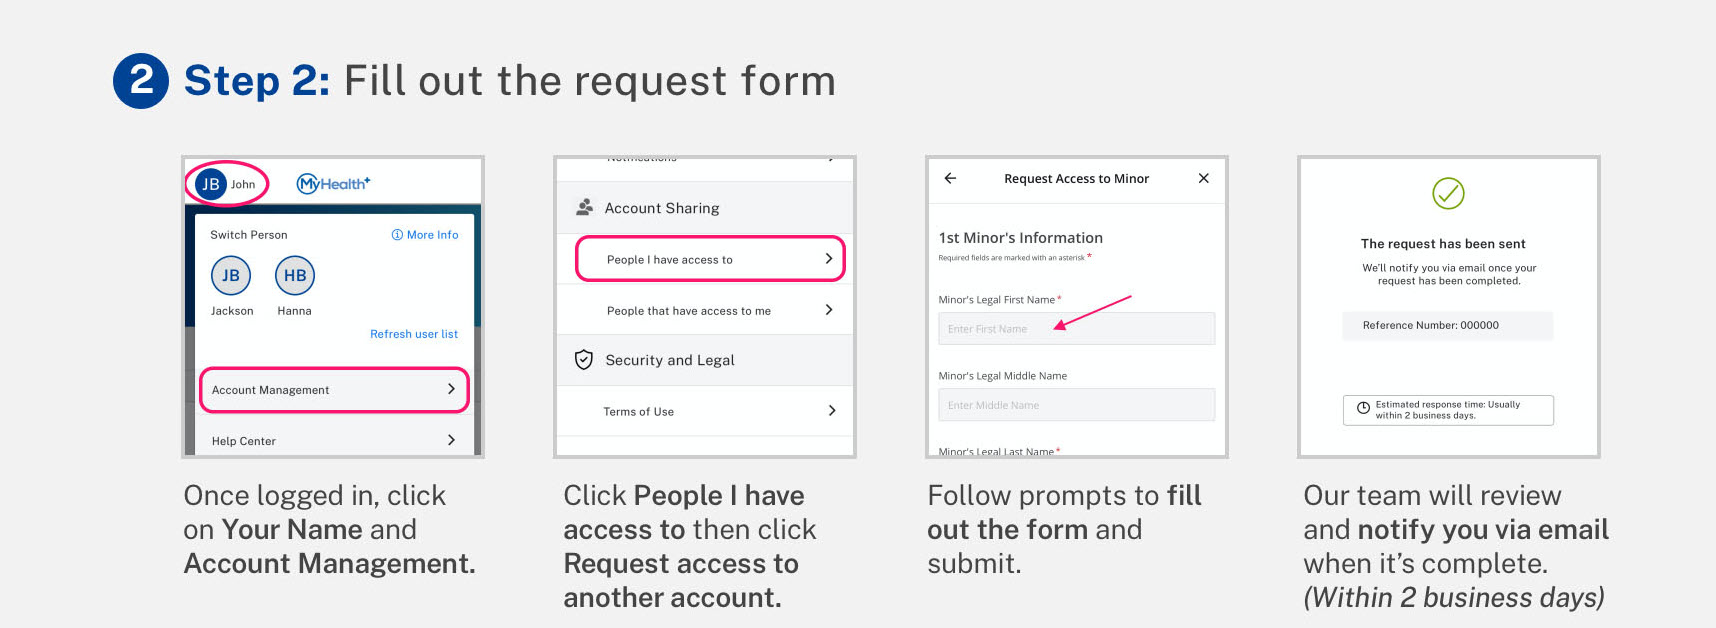Click the Minor's Legal First Name field
The height and width of the screenshot is (628, 1716).
coord(1076,329)
